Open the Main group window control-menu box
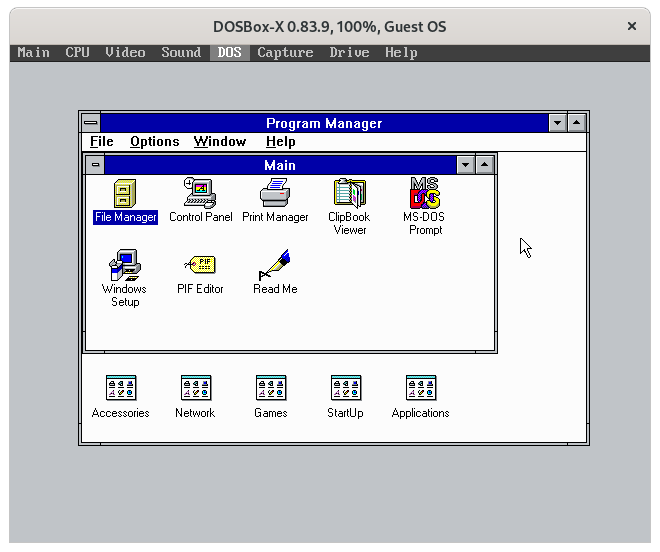 pos(95,165)
